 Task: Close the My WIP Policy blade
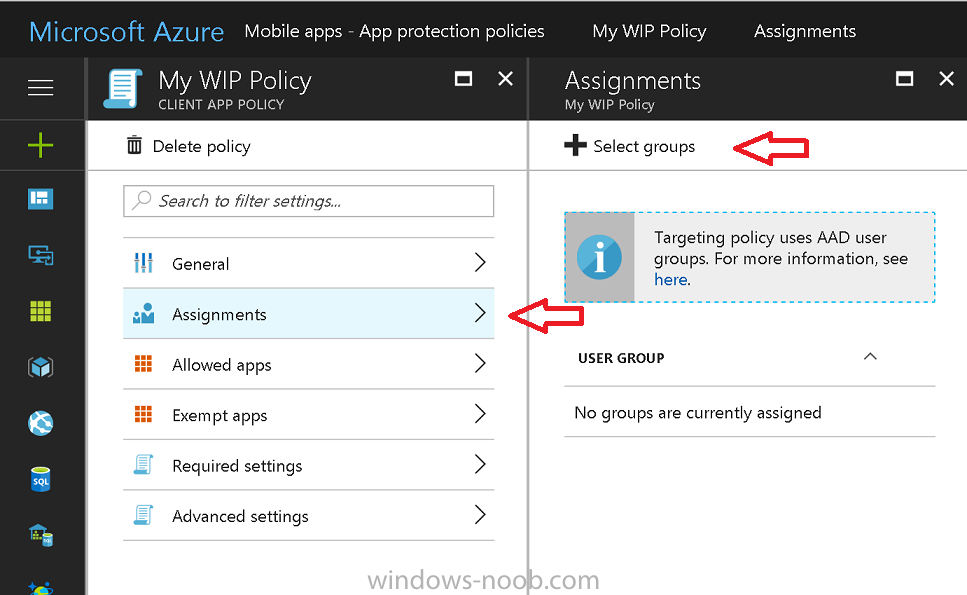[505, 79]
